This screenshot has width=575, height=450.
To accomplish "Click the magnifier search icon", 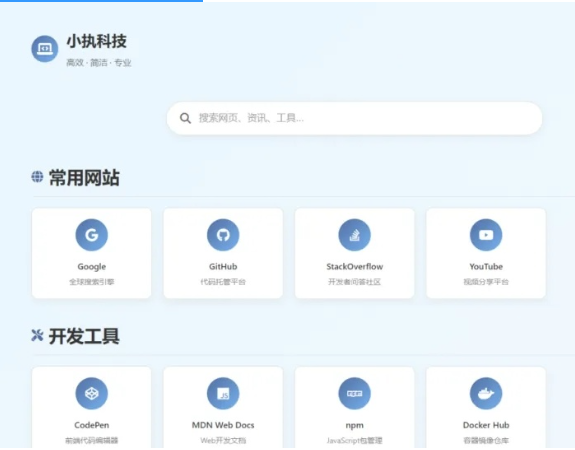I will point(185,118).
